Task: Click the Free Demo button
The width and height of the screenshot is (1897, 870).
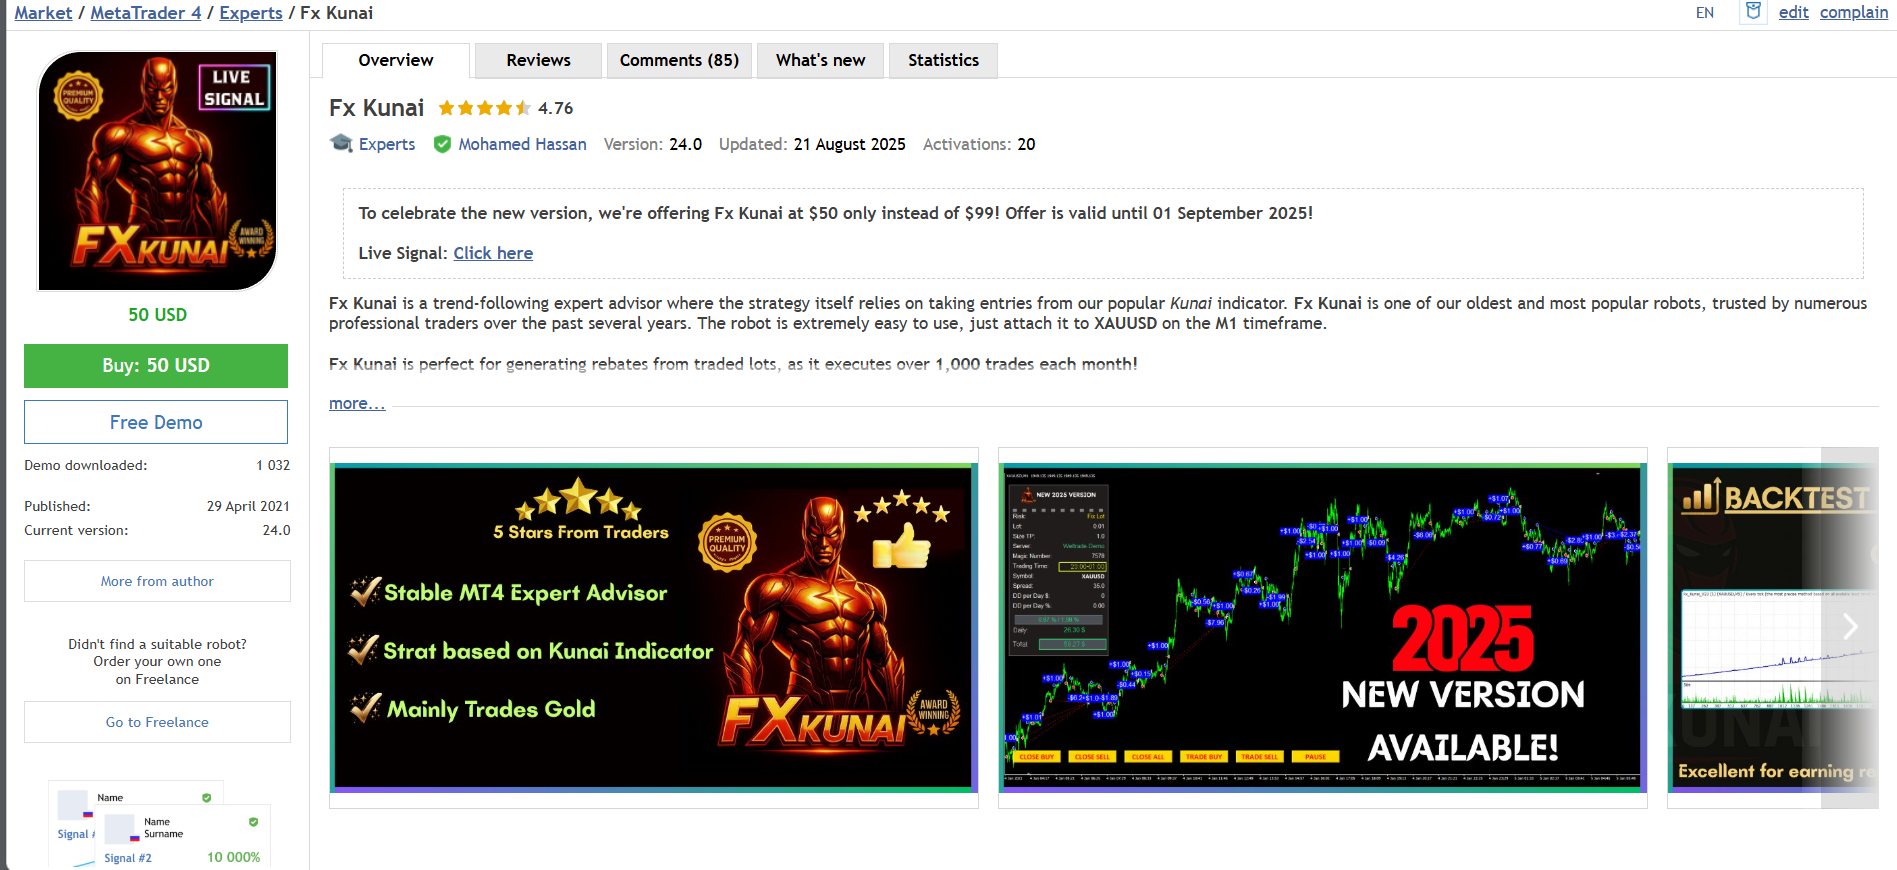Action: [156, 422]
